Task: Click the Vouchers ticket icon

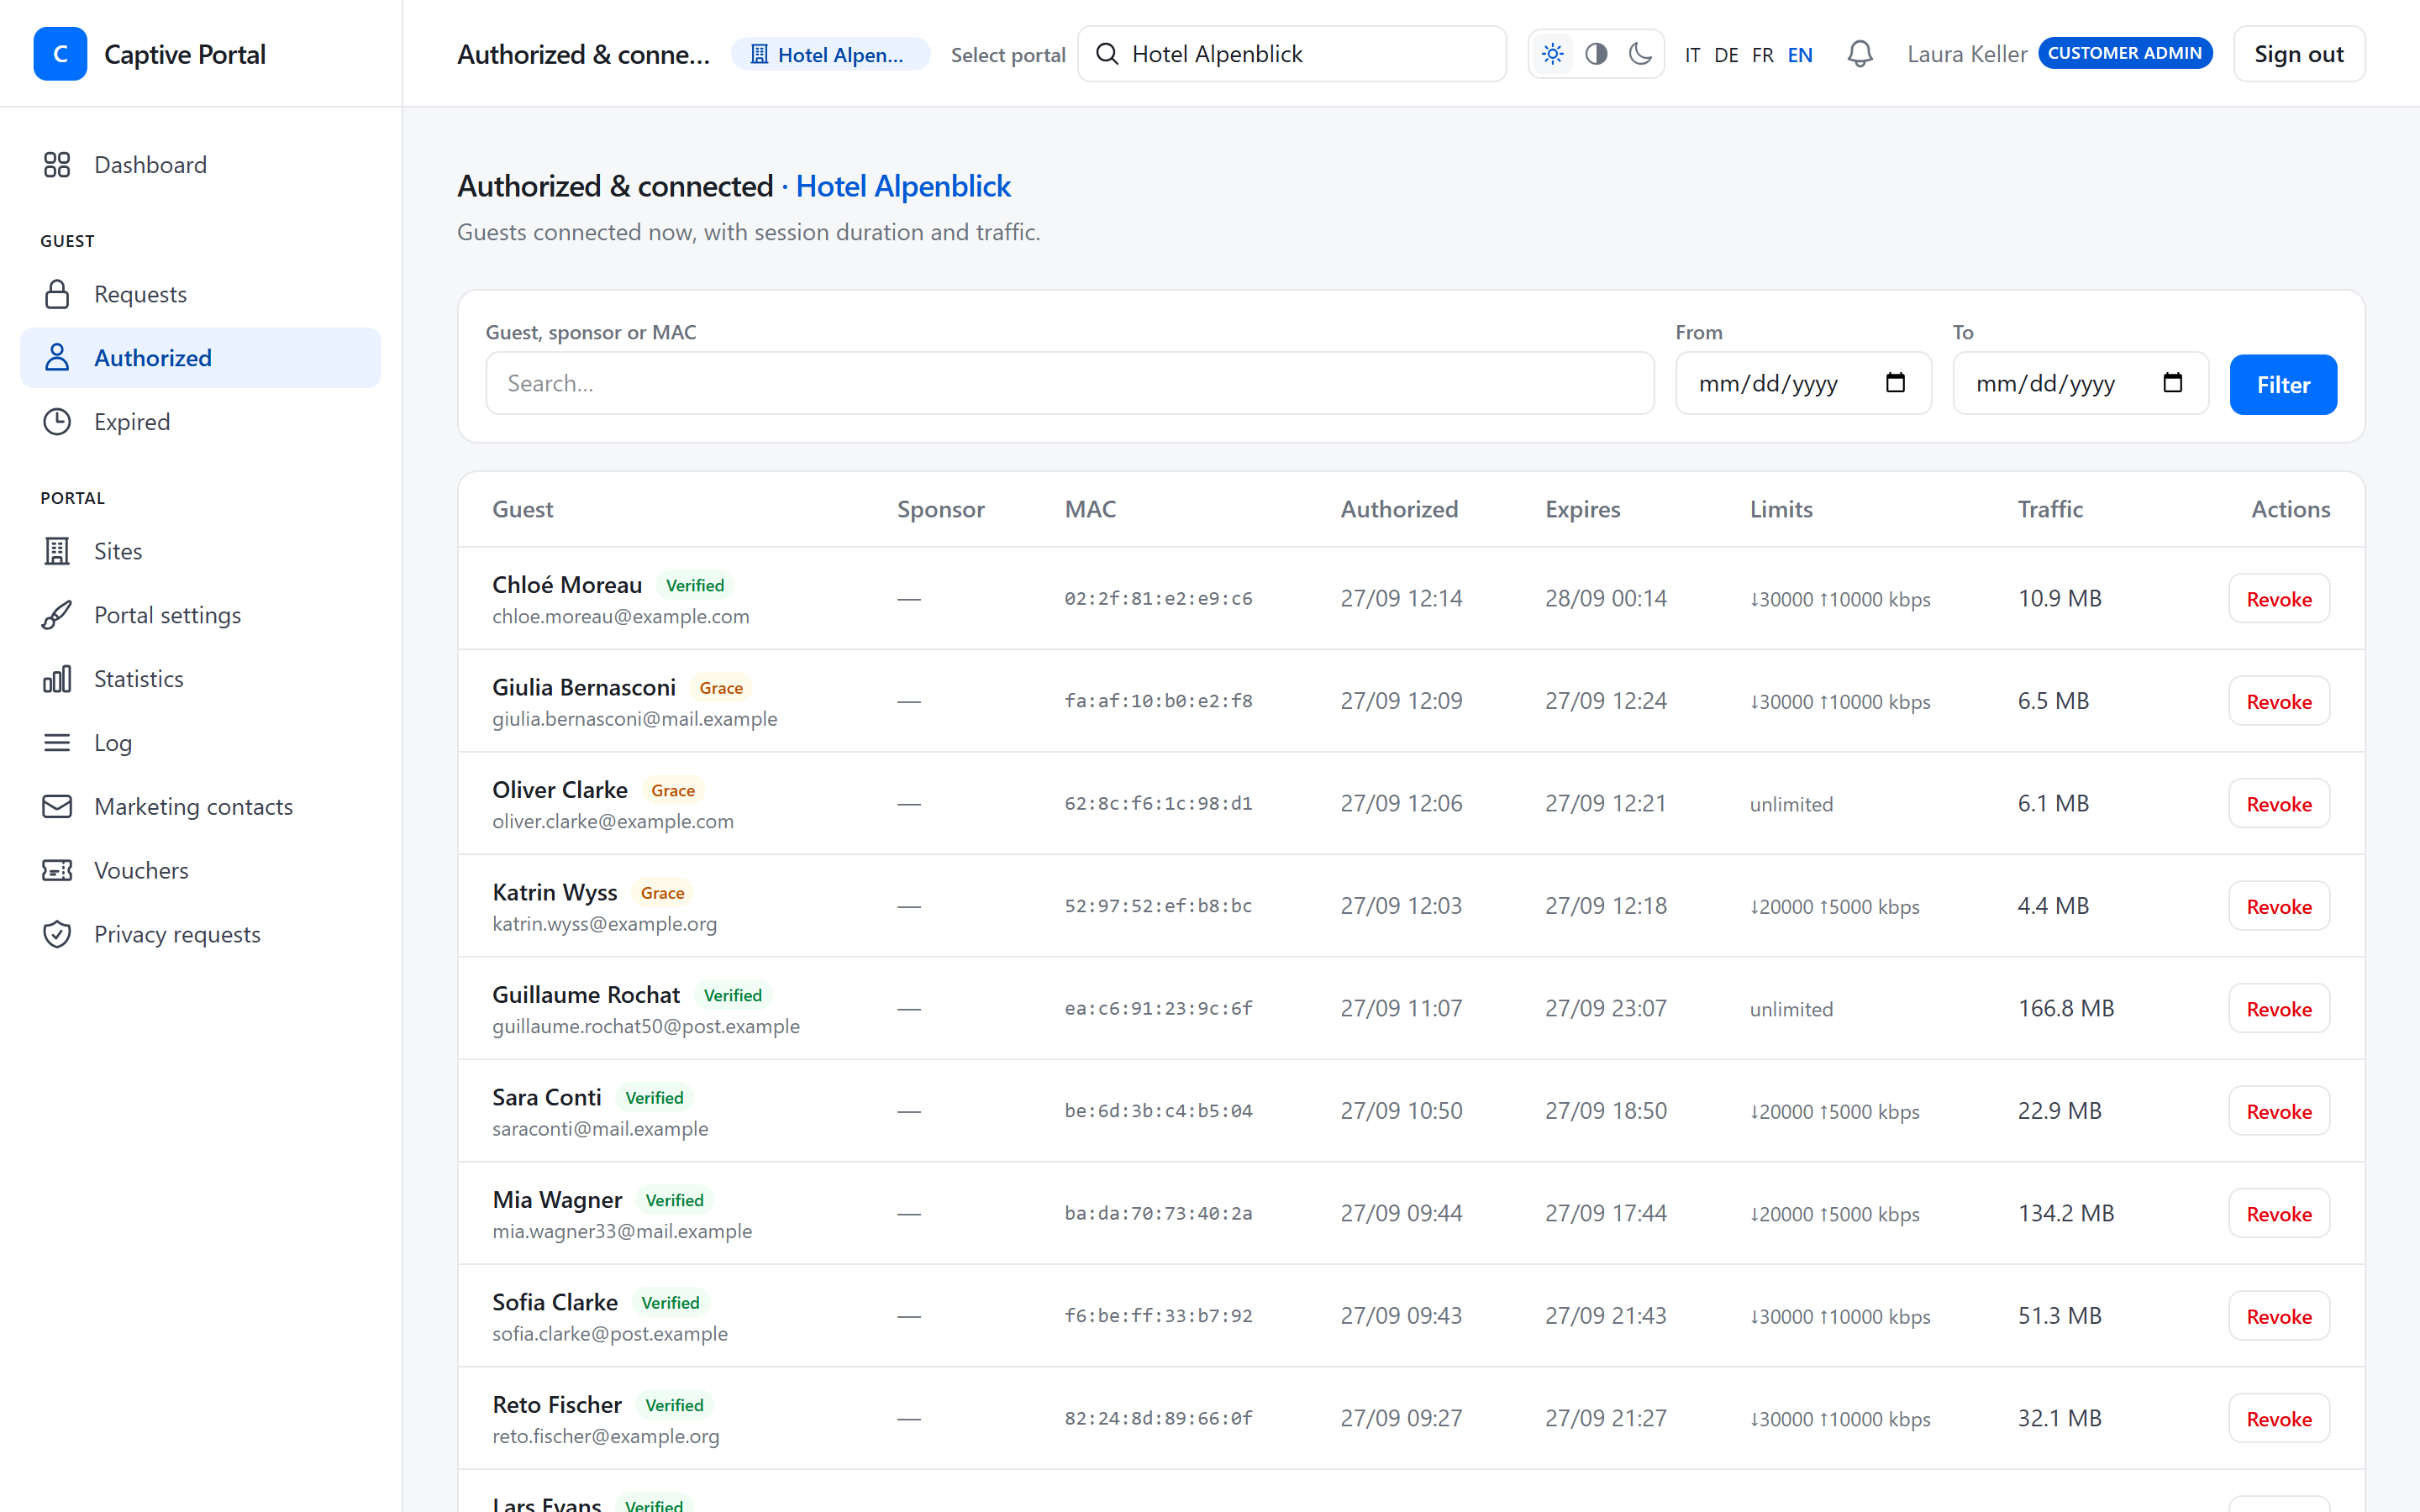Action: (x=57, y=870)
